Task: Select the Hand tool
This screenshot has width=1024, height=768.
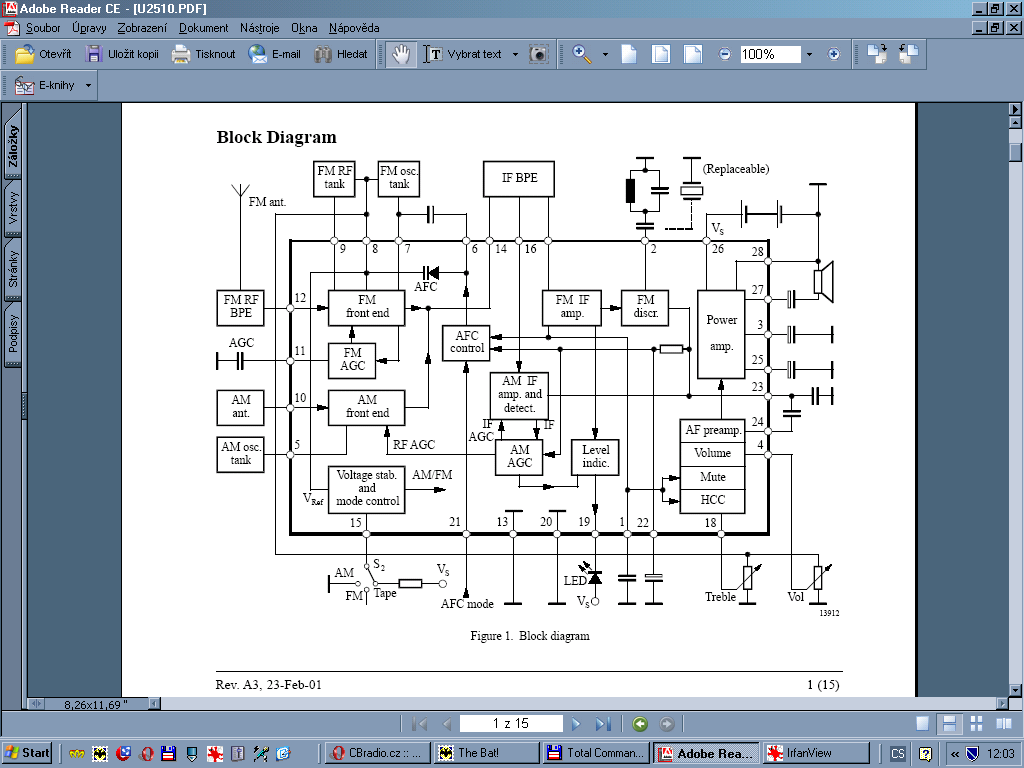Action: (x=400, y=54)
